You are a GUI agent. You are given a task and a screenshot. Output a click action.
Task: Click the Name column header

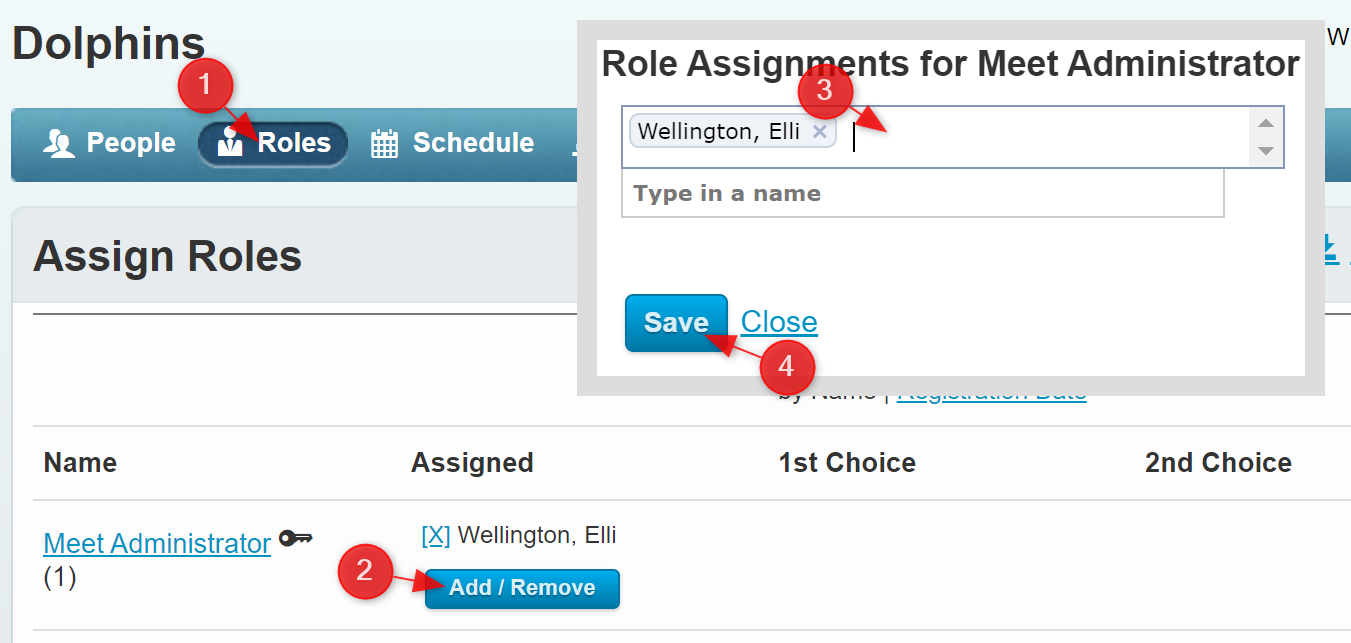pos(80,463)
